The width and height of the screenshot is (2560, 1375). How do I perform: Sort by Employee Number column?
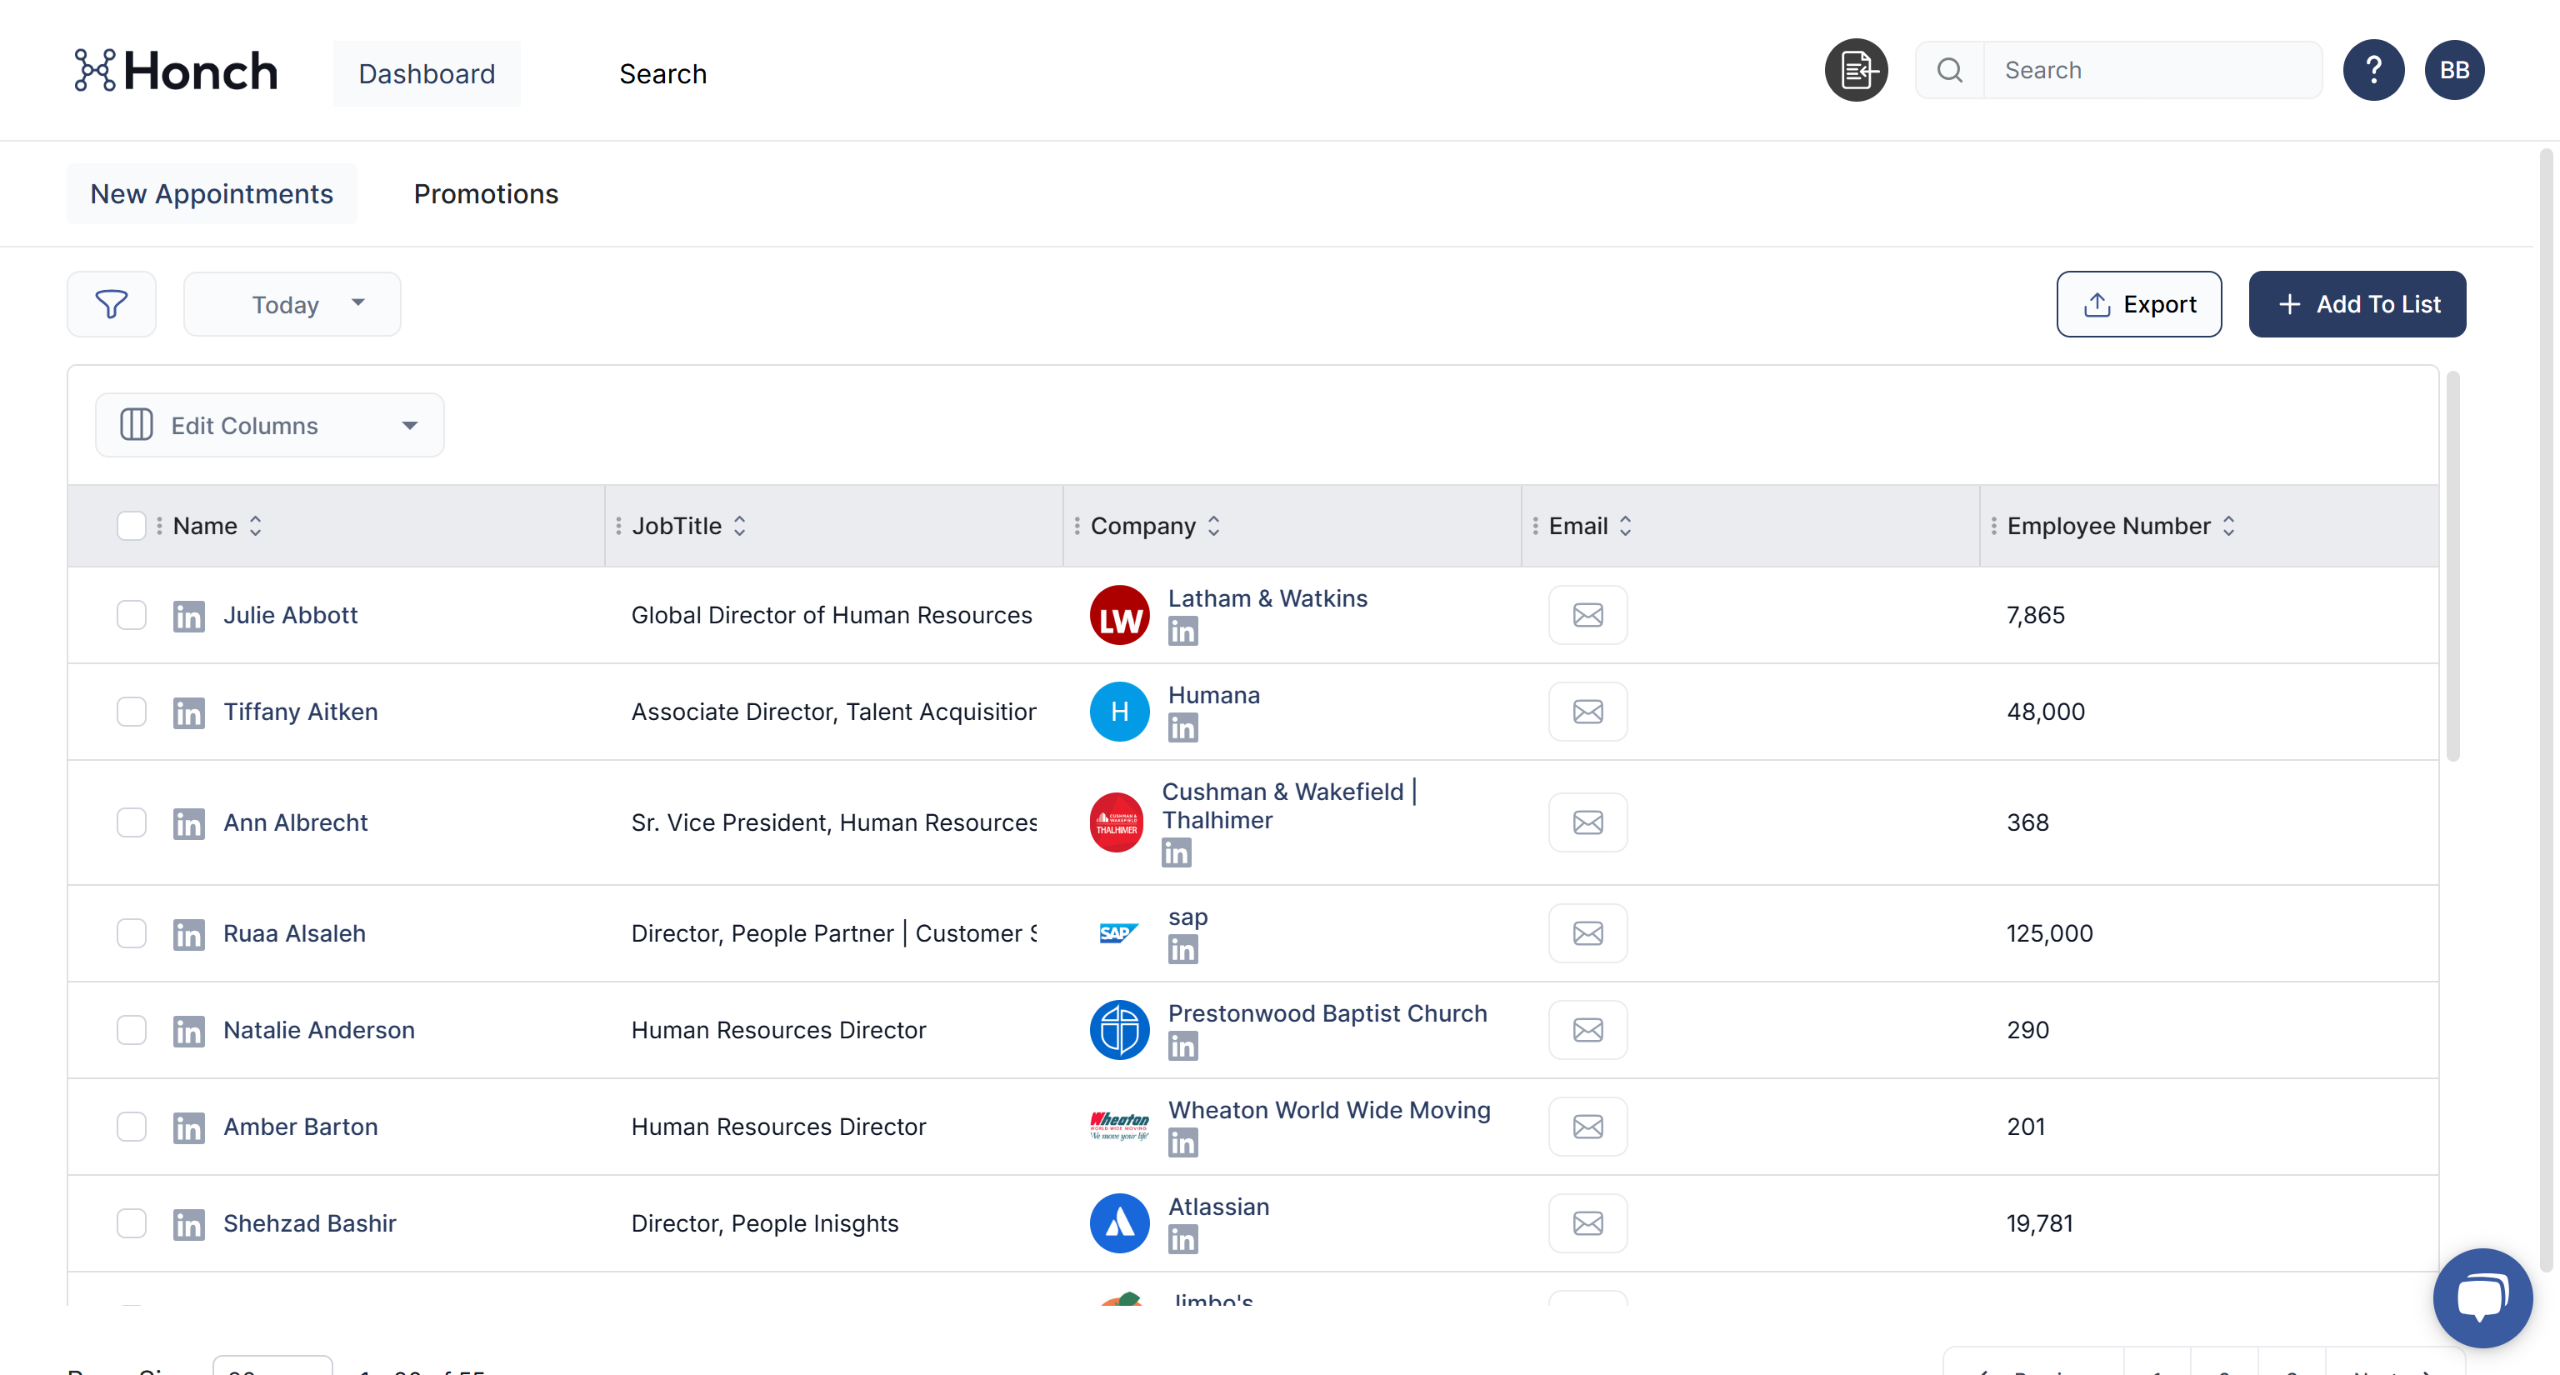point(2227,526)
